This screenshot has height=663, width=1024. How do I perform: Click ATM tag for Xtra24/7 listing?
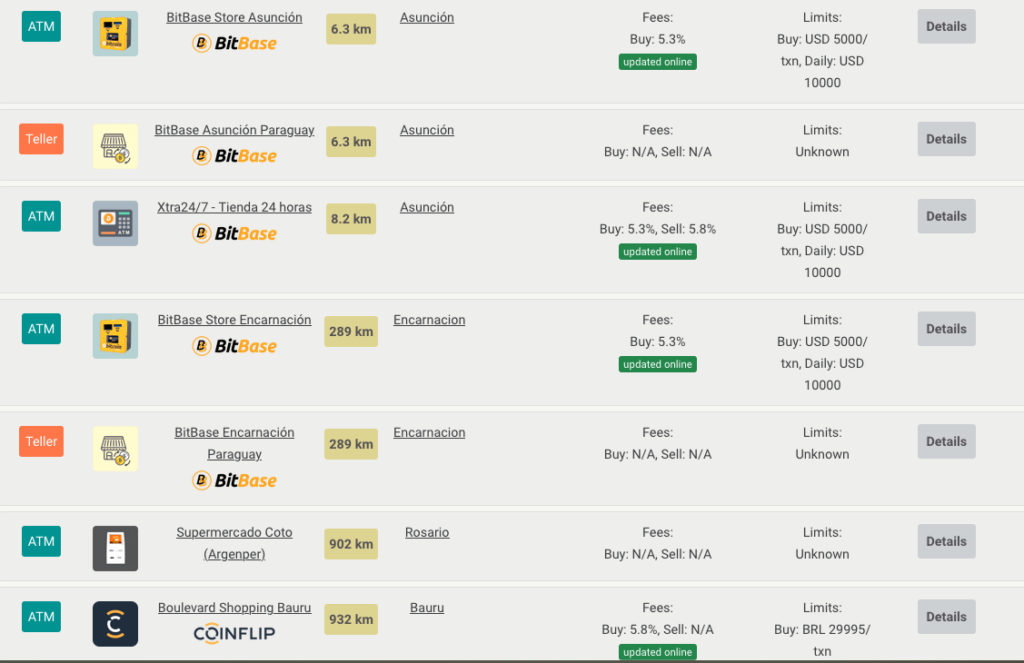(41, 216)
